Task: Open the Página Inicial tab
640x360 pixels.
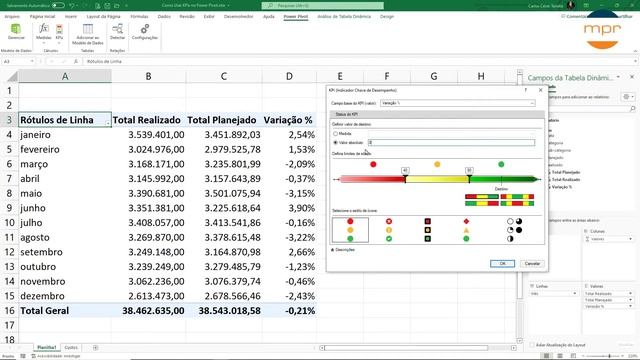Action: (x=42, y=16)
